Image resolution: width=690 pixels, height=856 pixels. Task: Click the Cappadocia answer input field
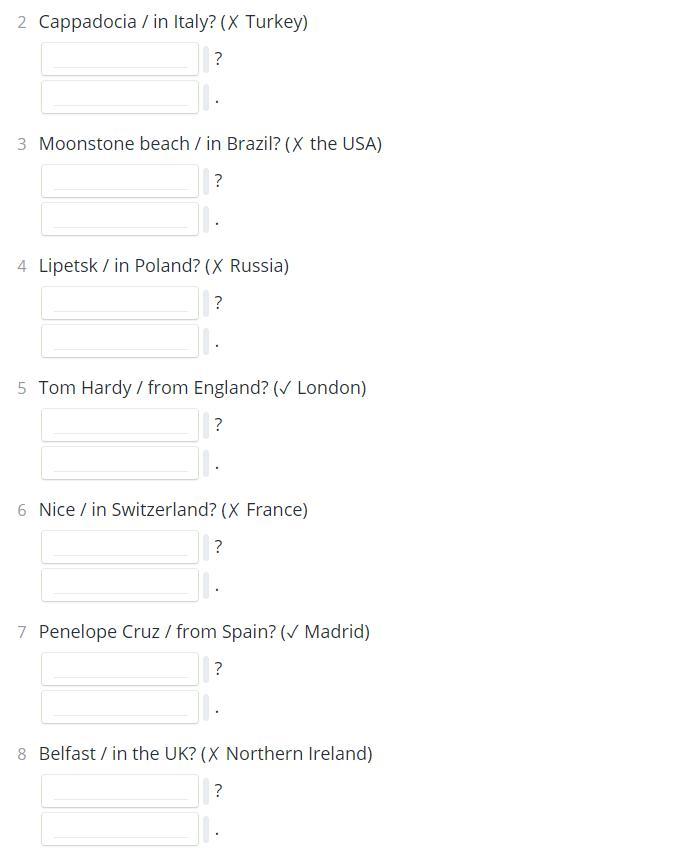(x=120, y=97)
